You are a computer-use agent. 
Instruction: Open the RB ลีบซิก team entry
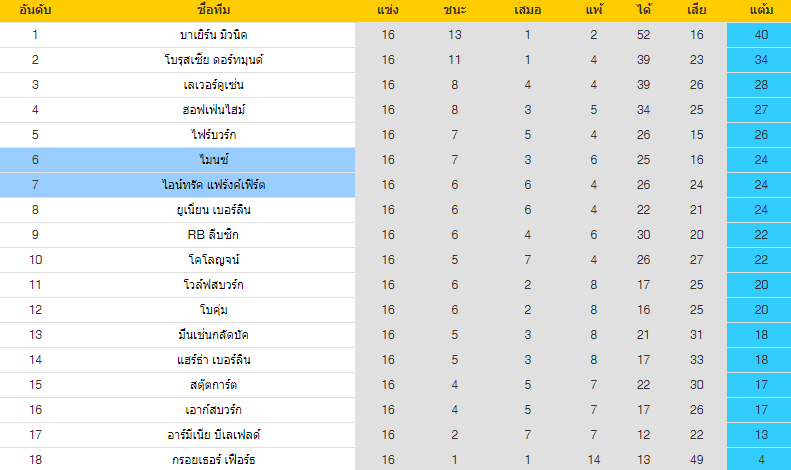point(213,234)
